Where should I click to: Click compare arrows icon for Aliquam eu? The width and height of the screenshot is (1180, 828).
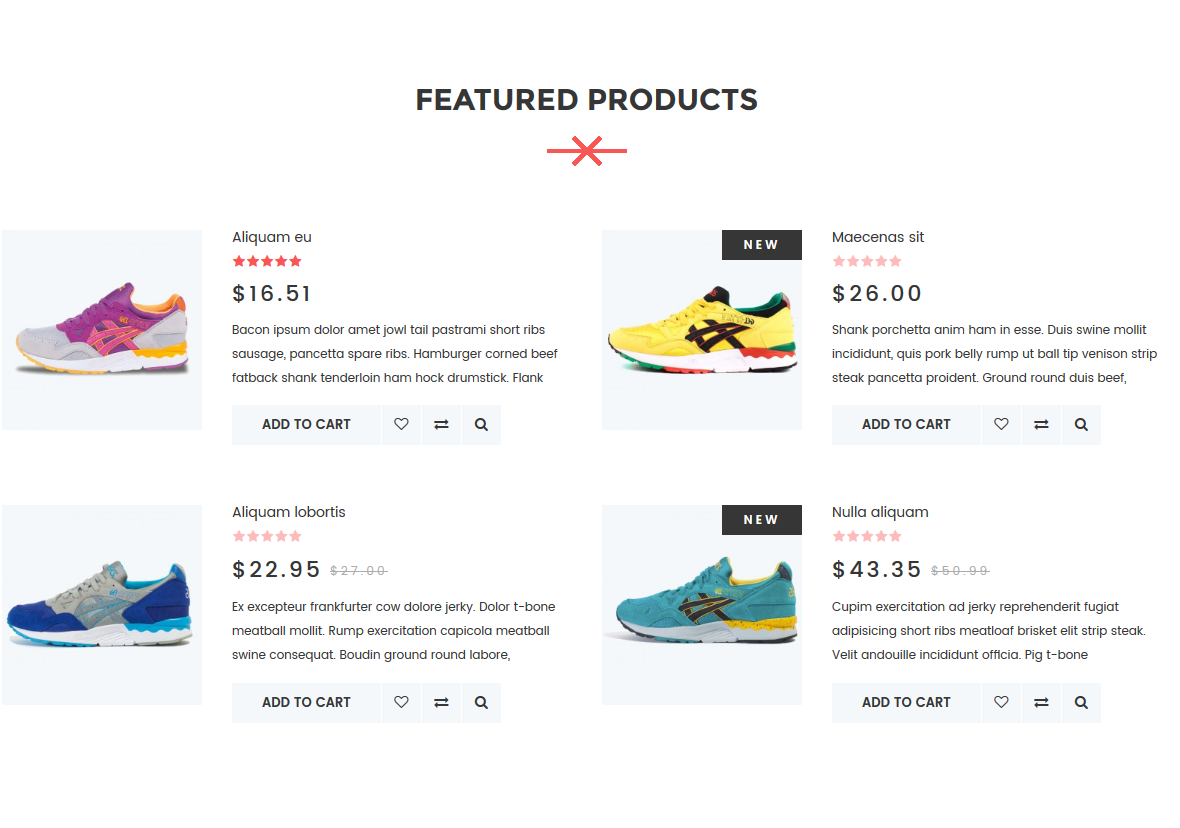click(441, 425)
